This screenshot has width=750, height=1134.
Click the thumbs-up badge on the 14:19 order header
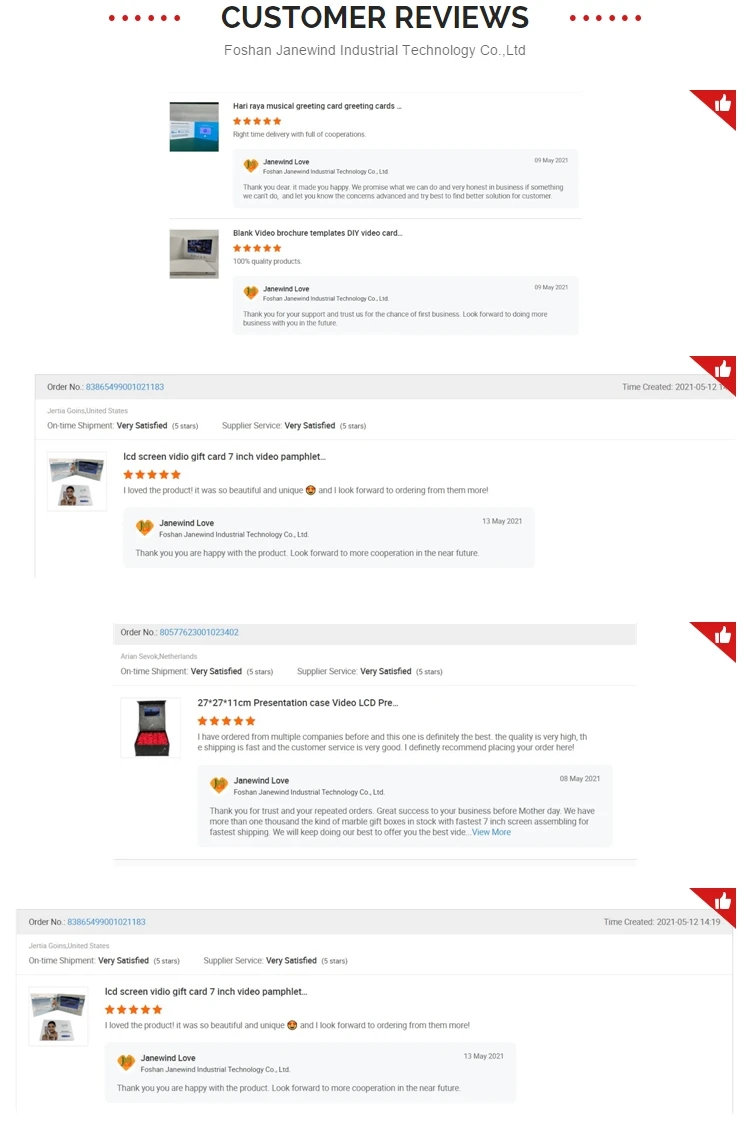[x=717, y=905]
